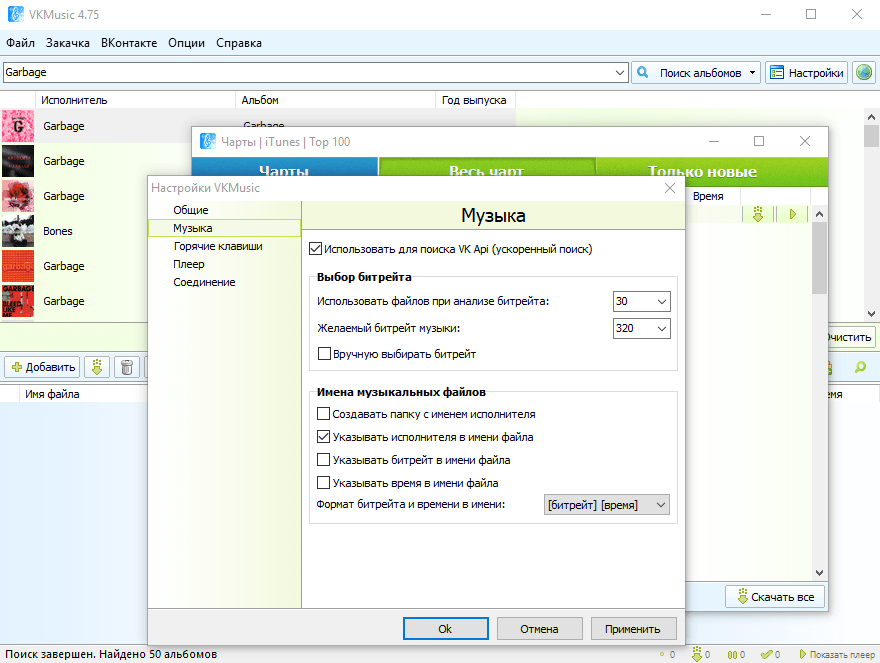
Task: Click Скачать все in the Charts window
Action: tap(775, 597)
